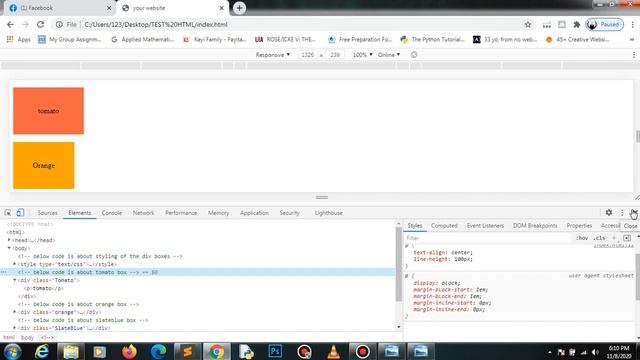The image size is (640, 360).
Task: Open the Computed sidebar tab
Action: 444,226
